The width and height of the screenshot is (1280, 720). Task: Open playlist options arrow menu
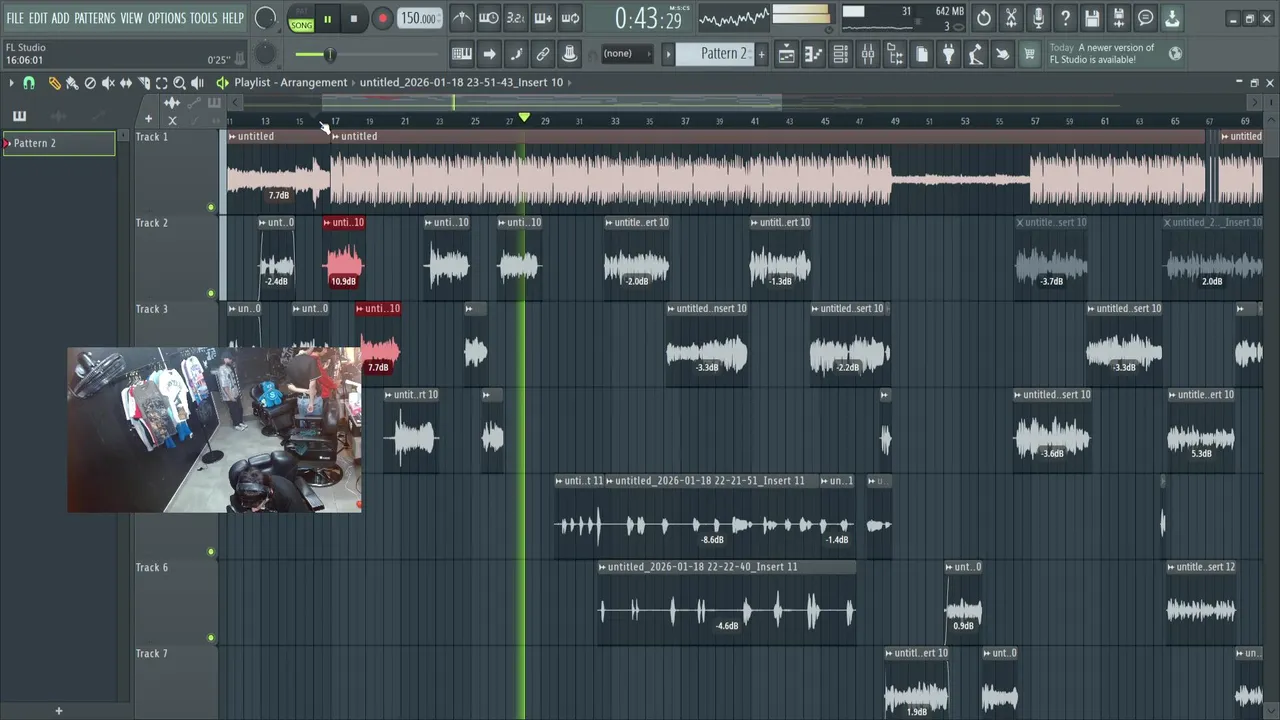[11, 83]
